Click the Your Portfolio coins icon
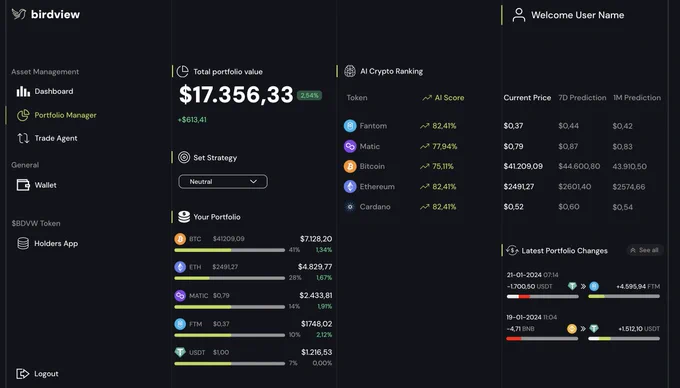 184,217
